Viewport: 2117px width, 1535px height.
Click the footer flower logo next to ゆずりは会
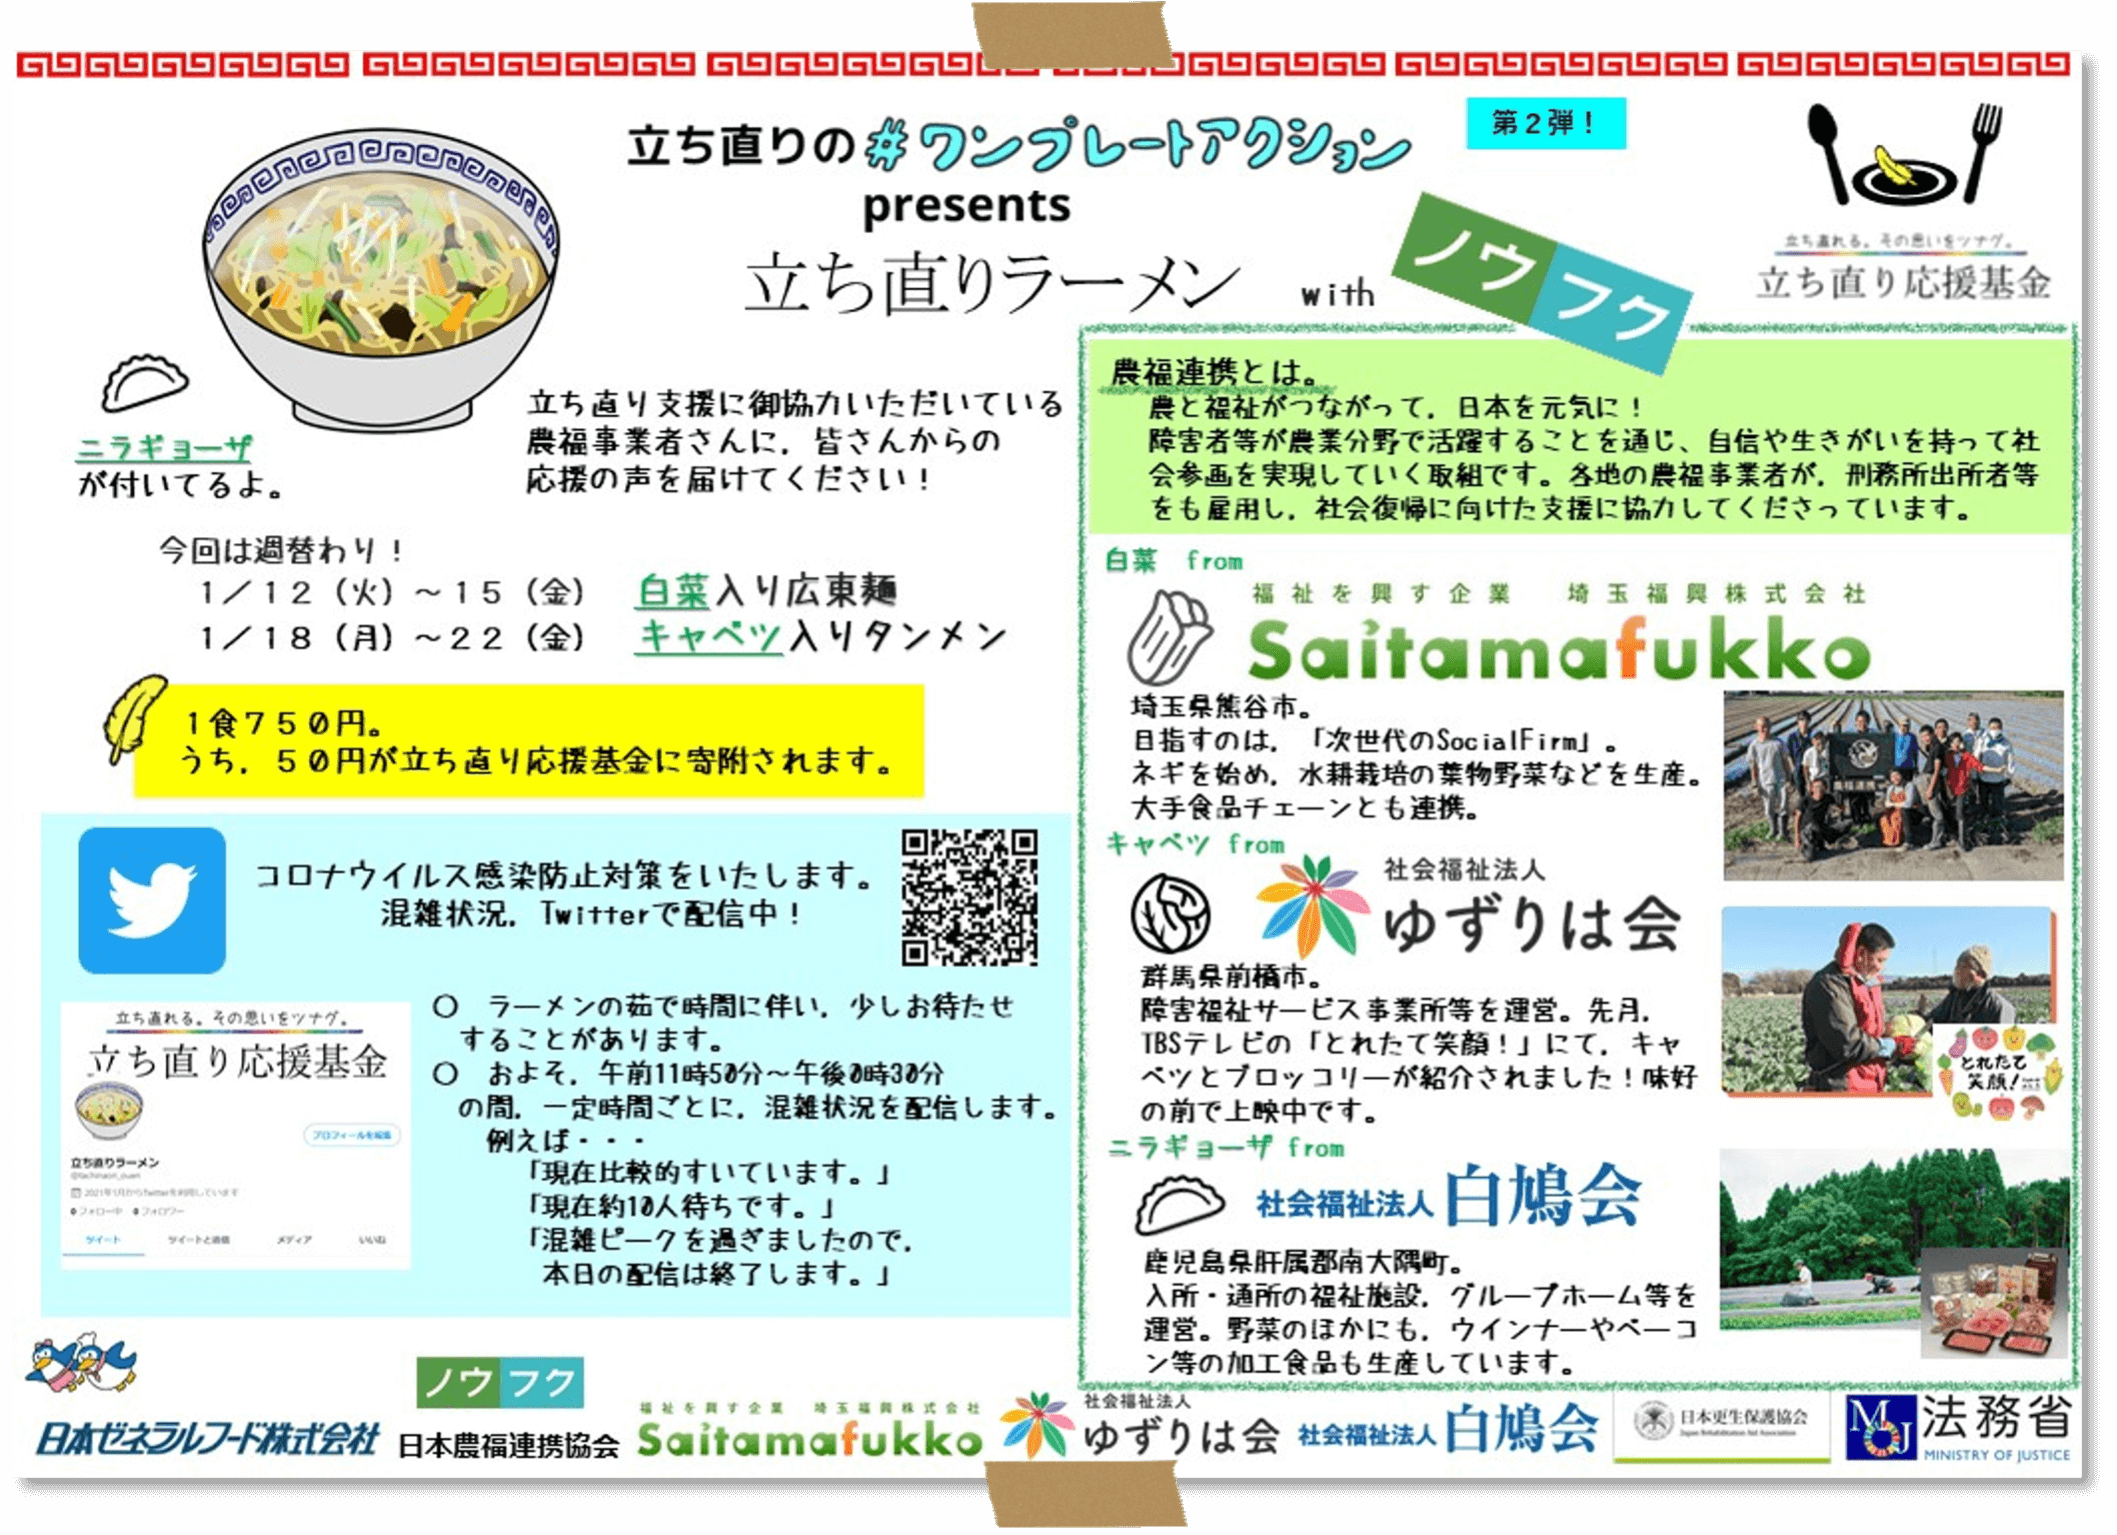(x=1038, y=1425)
